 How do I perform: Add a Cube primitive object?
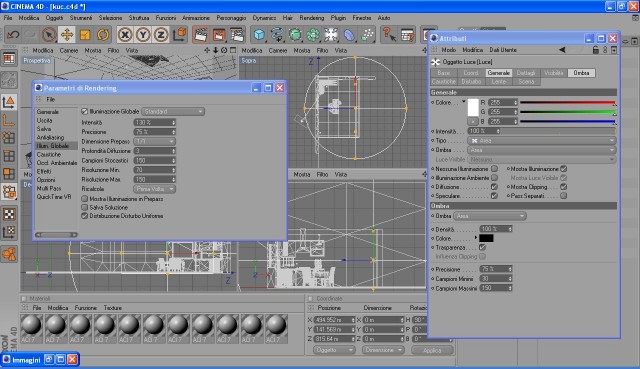pos(259,35)
